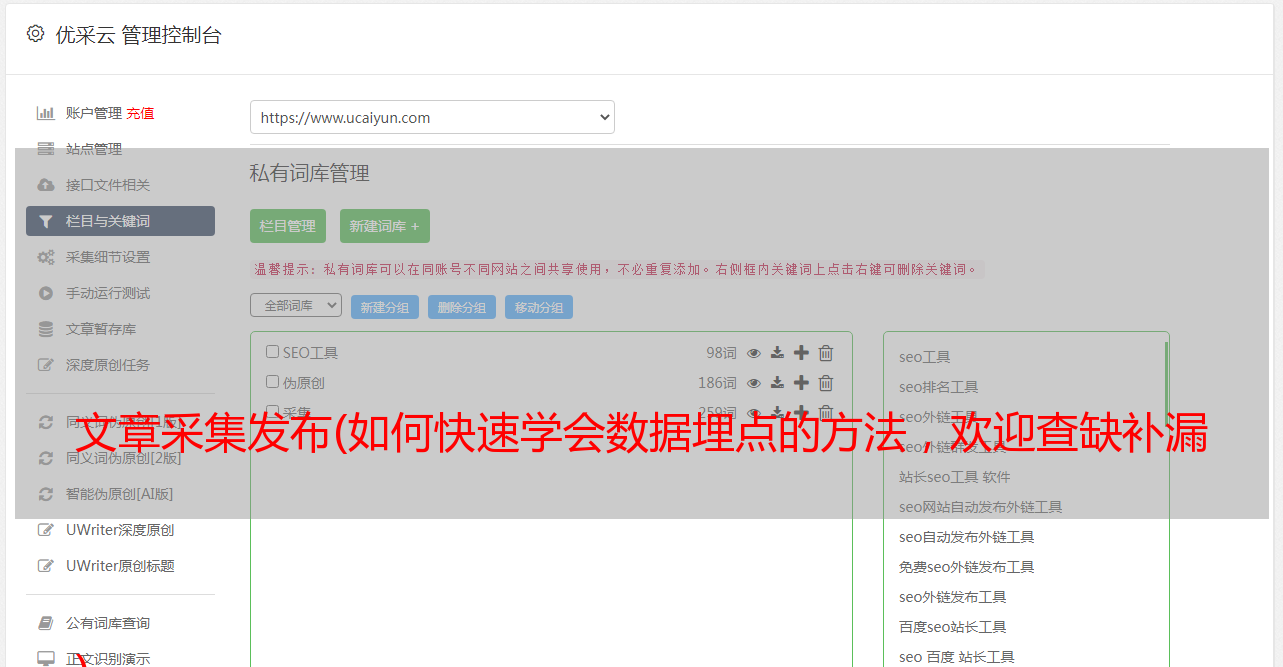Click the 移动分组 button
The height and width of the screenshot is (667, 1283).
pyautogui.click(x=539, y=307)
